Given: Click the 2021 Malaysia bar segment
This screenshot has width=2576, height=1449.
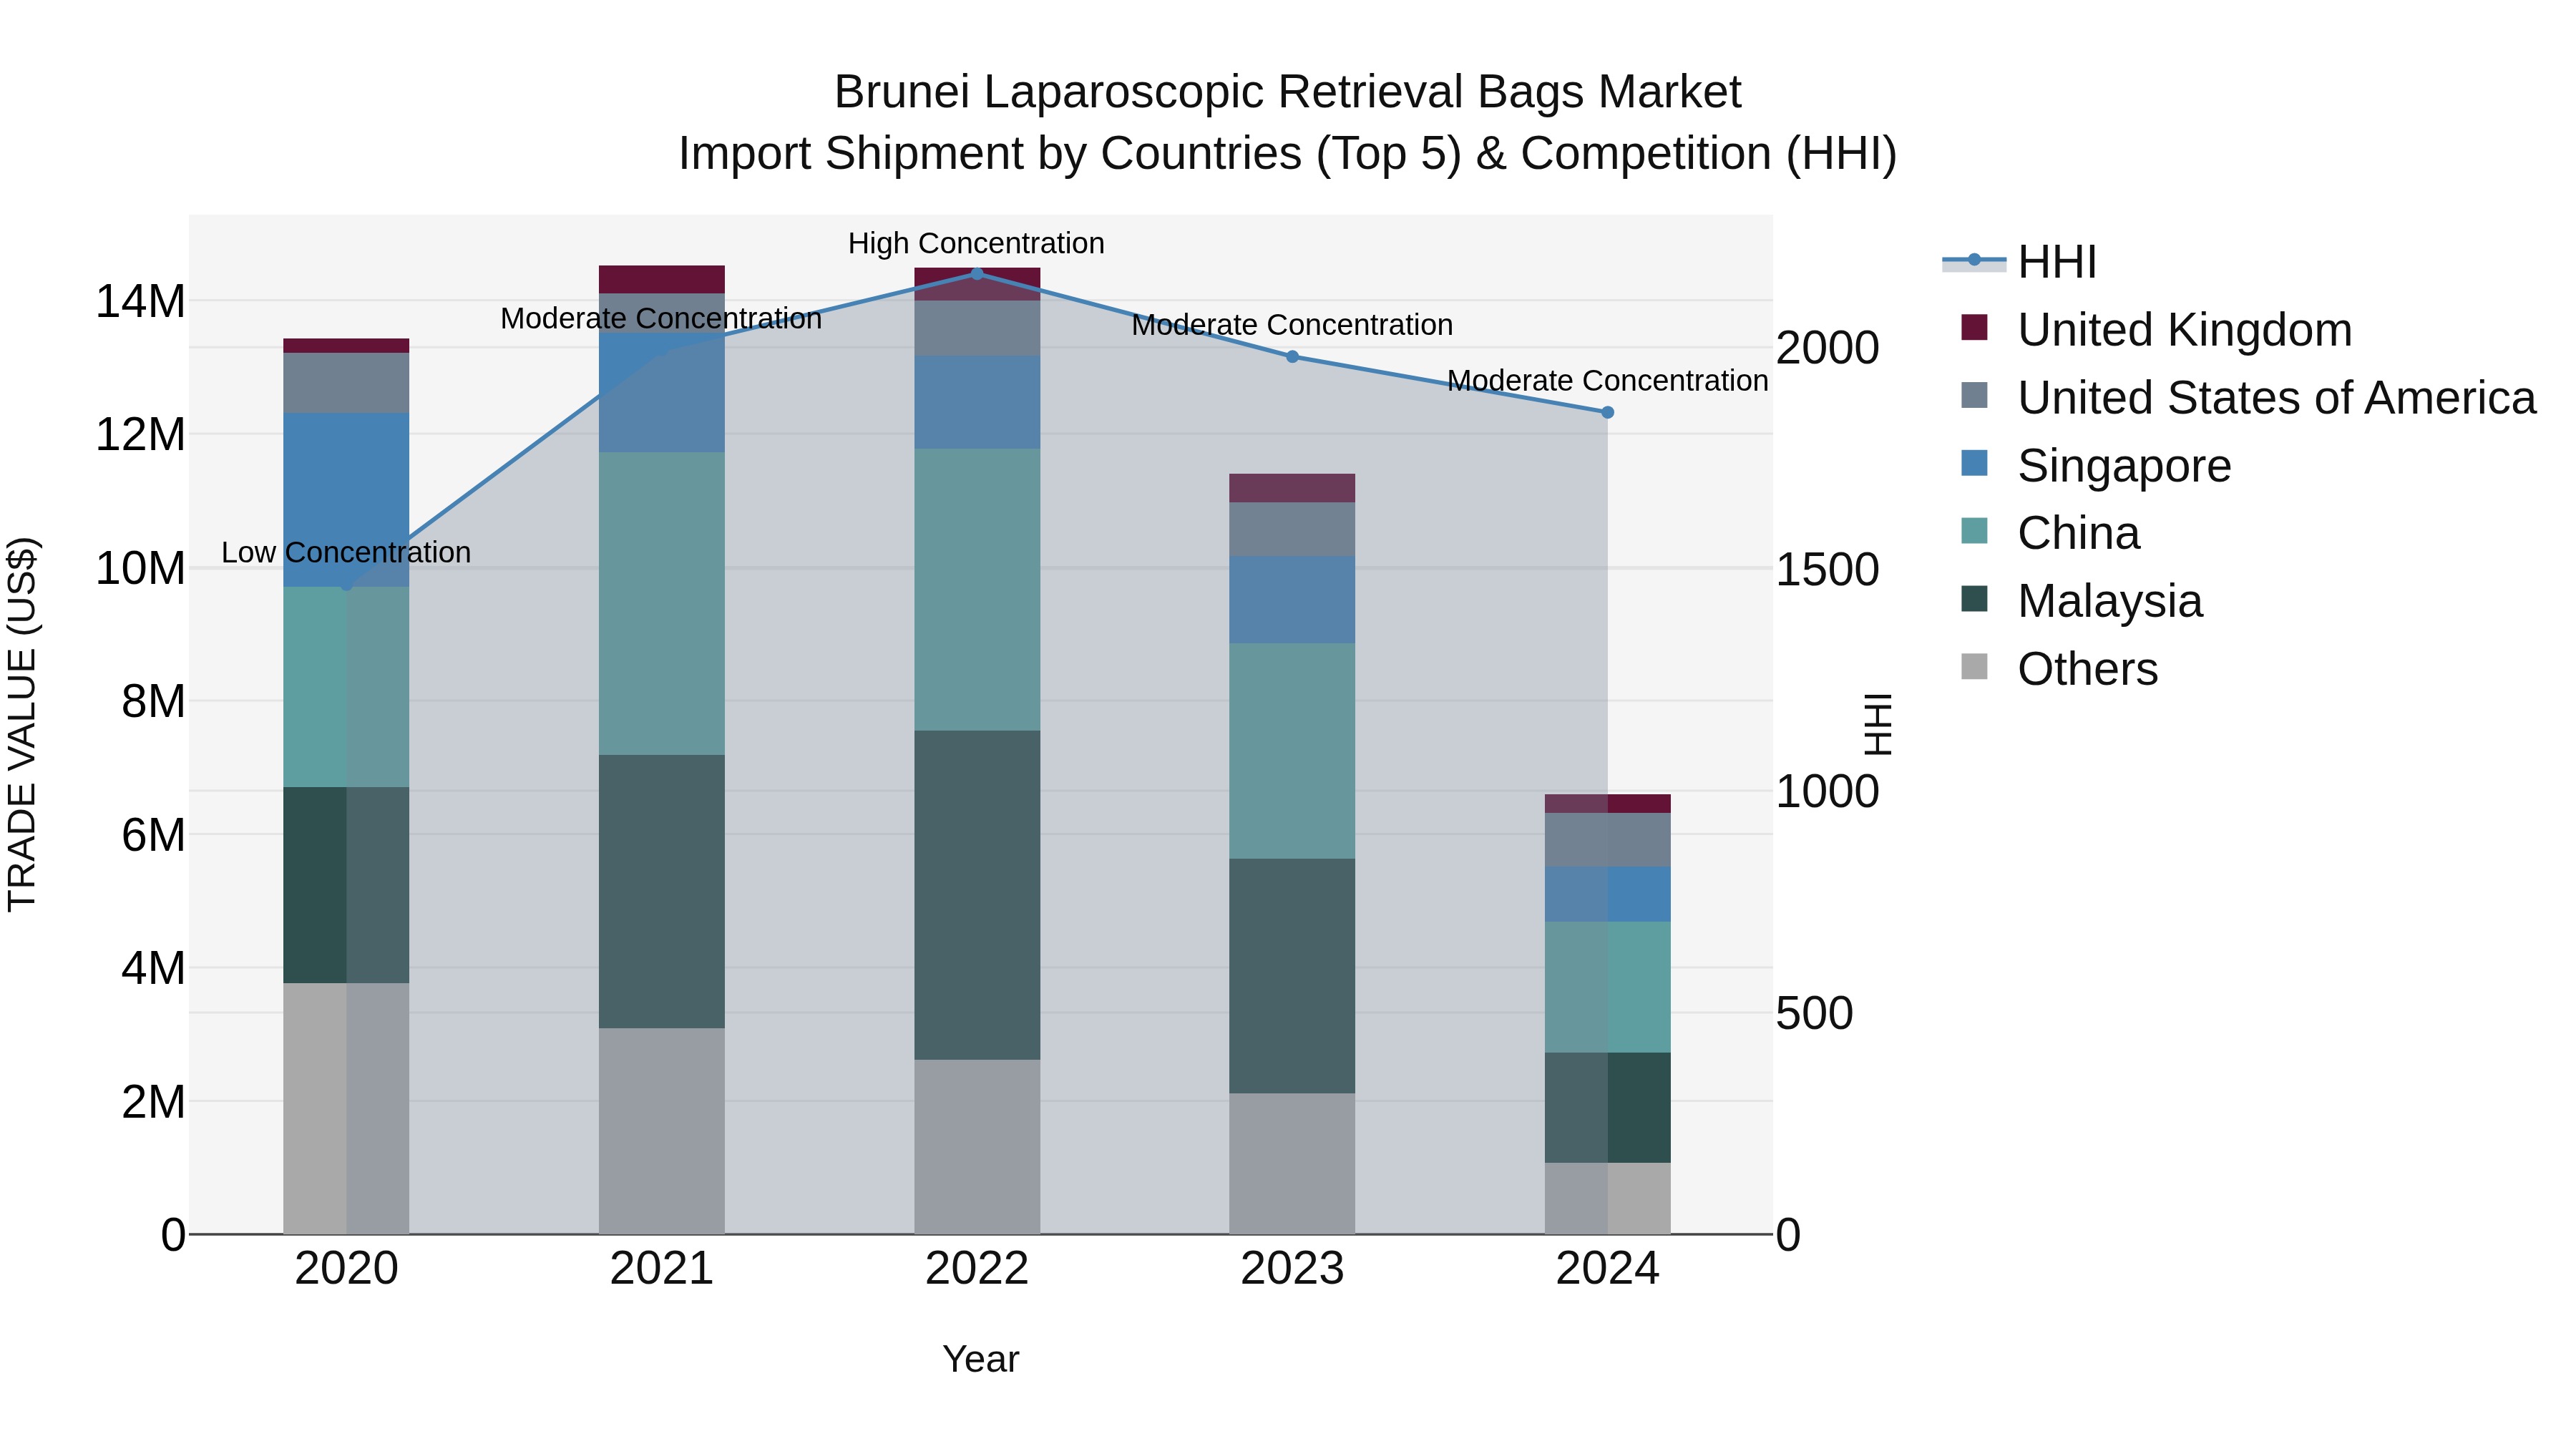Looking at the screenshot, I should click(662, 891).
